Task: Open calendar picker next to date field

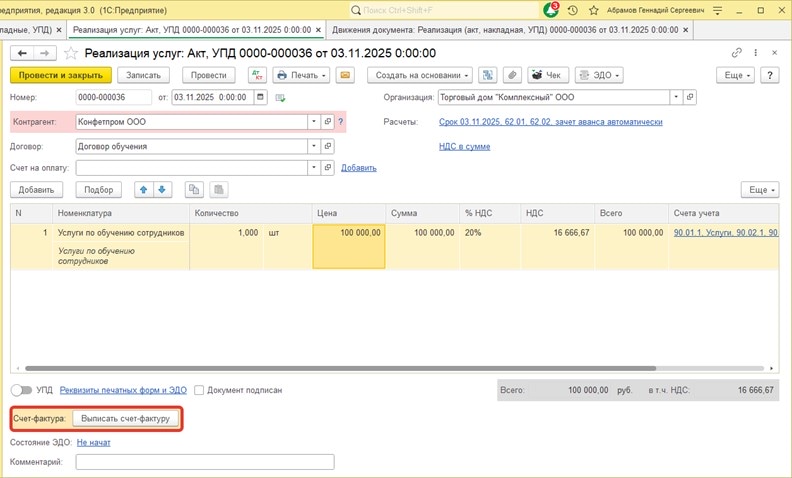Action: coord(261,97)
